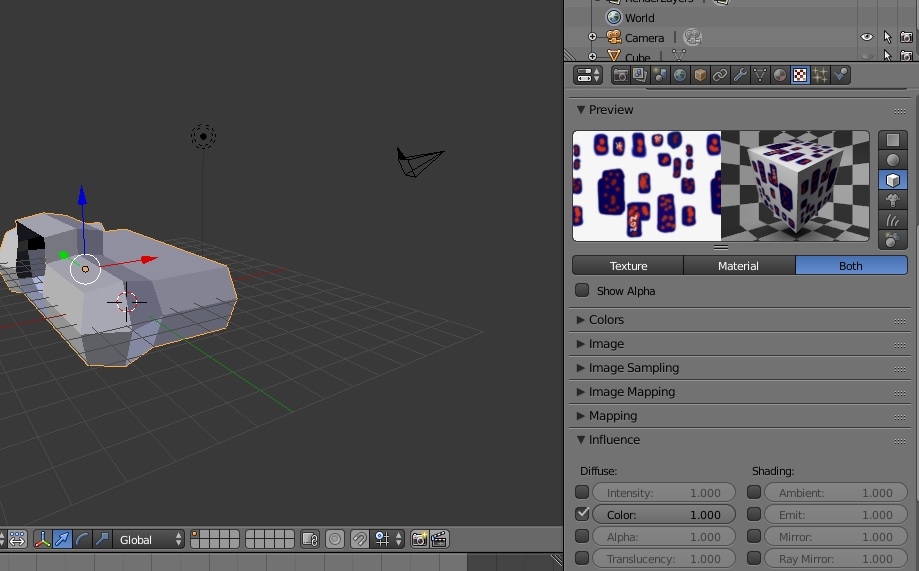Select the sphere preview shape
This screenshot has height=571, width=919.
point(892,160)
